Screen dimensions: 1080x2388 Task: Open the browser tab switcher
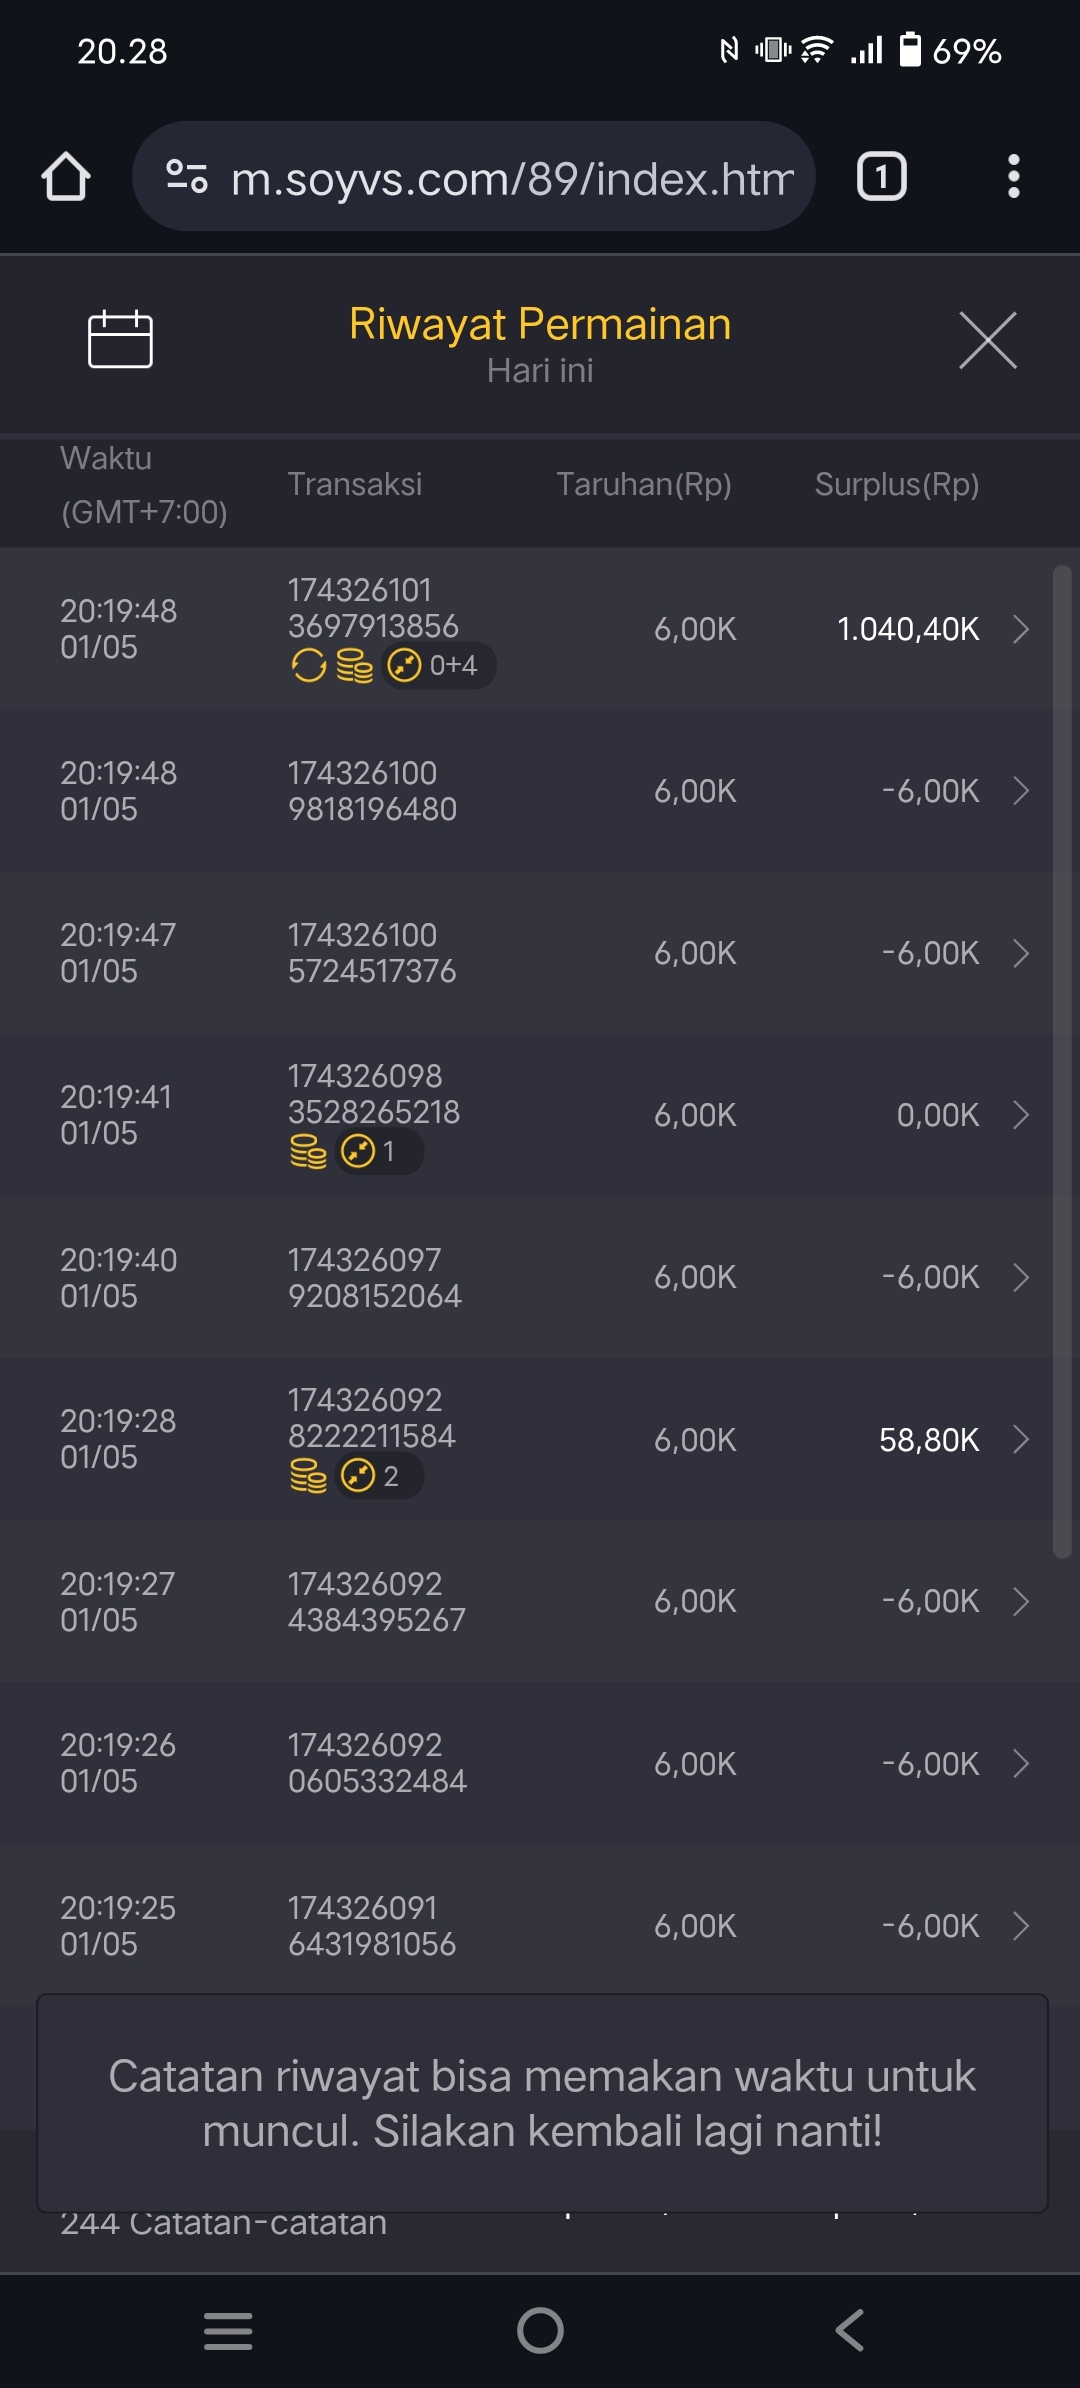(881, 177)
